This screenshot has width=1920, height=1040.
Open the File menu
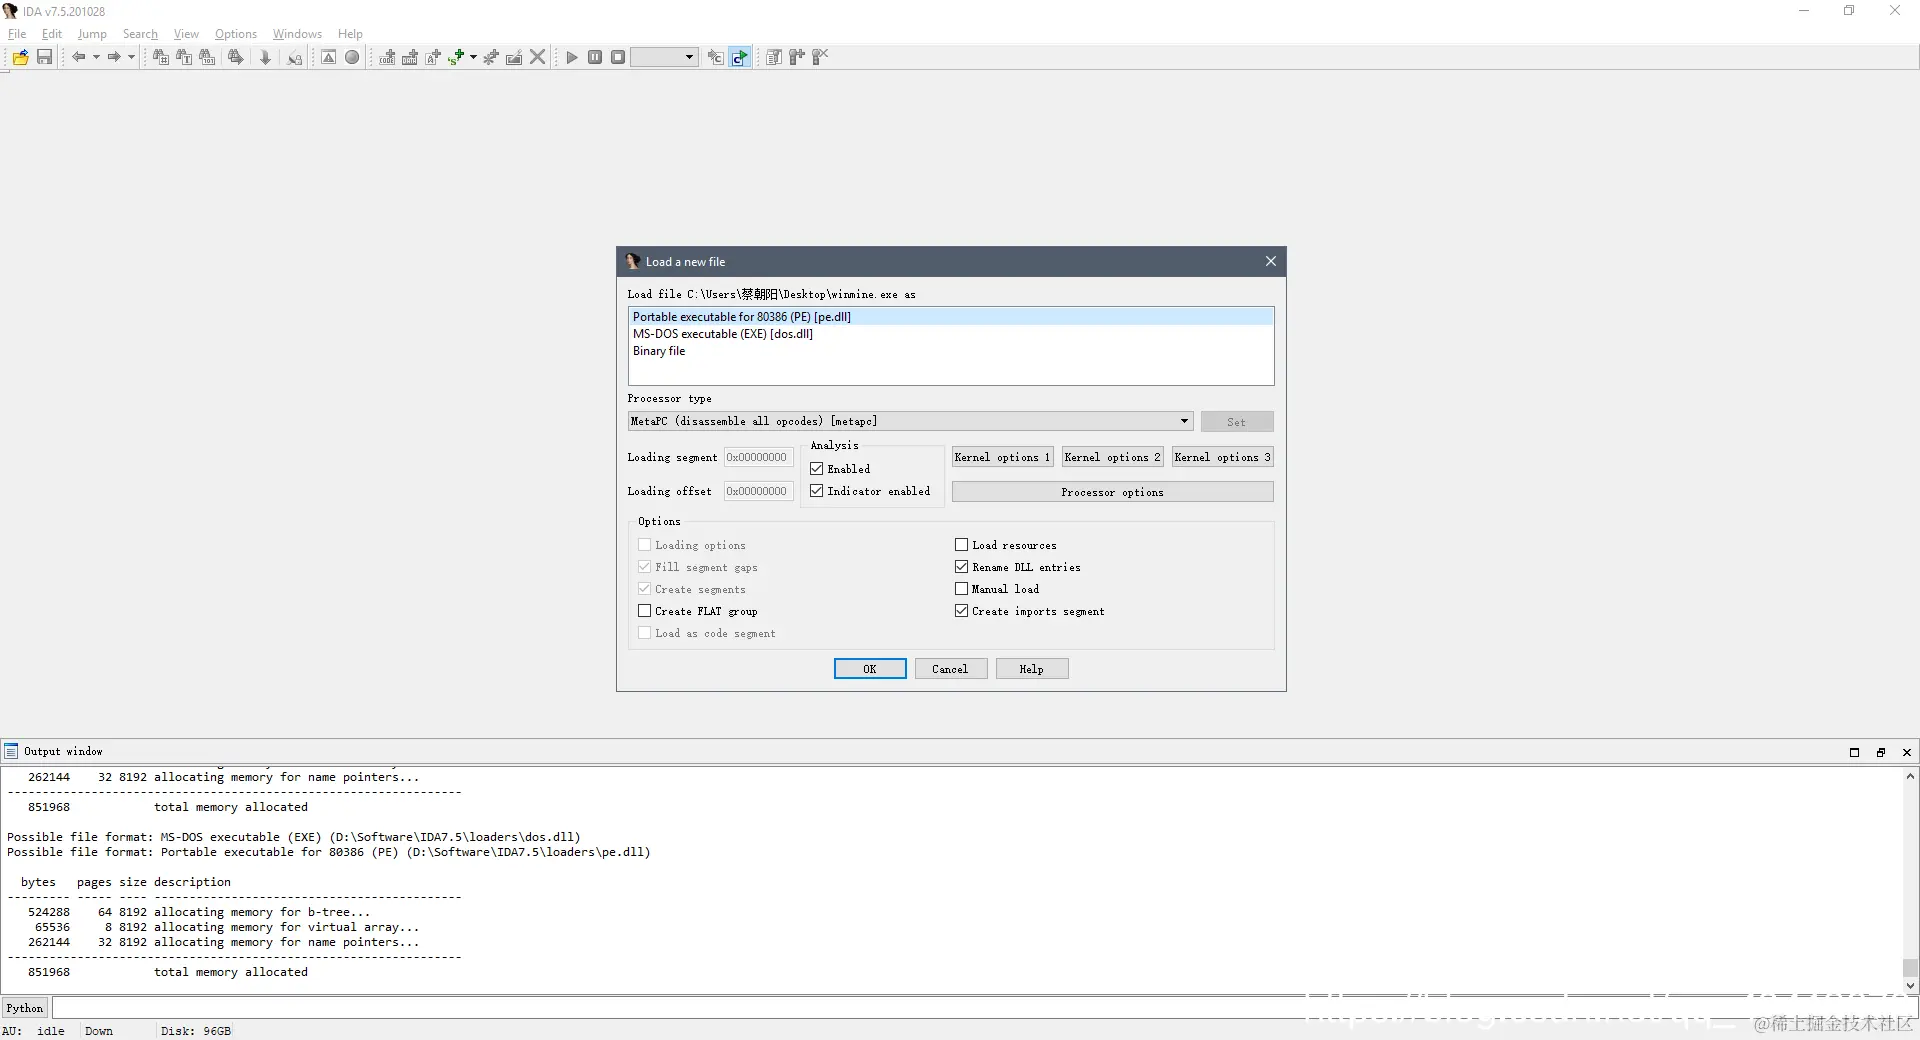click(17, 34)
